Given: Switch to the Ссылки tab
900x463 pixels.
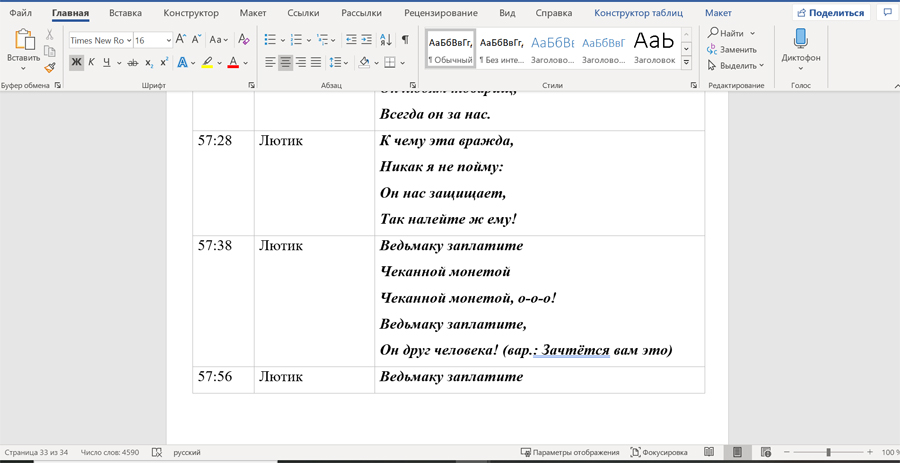Looking at the screenshot, I should tap(302, 13).
